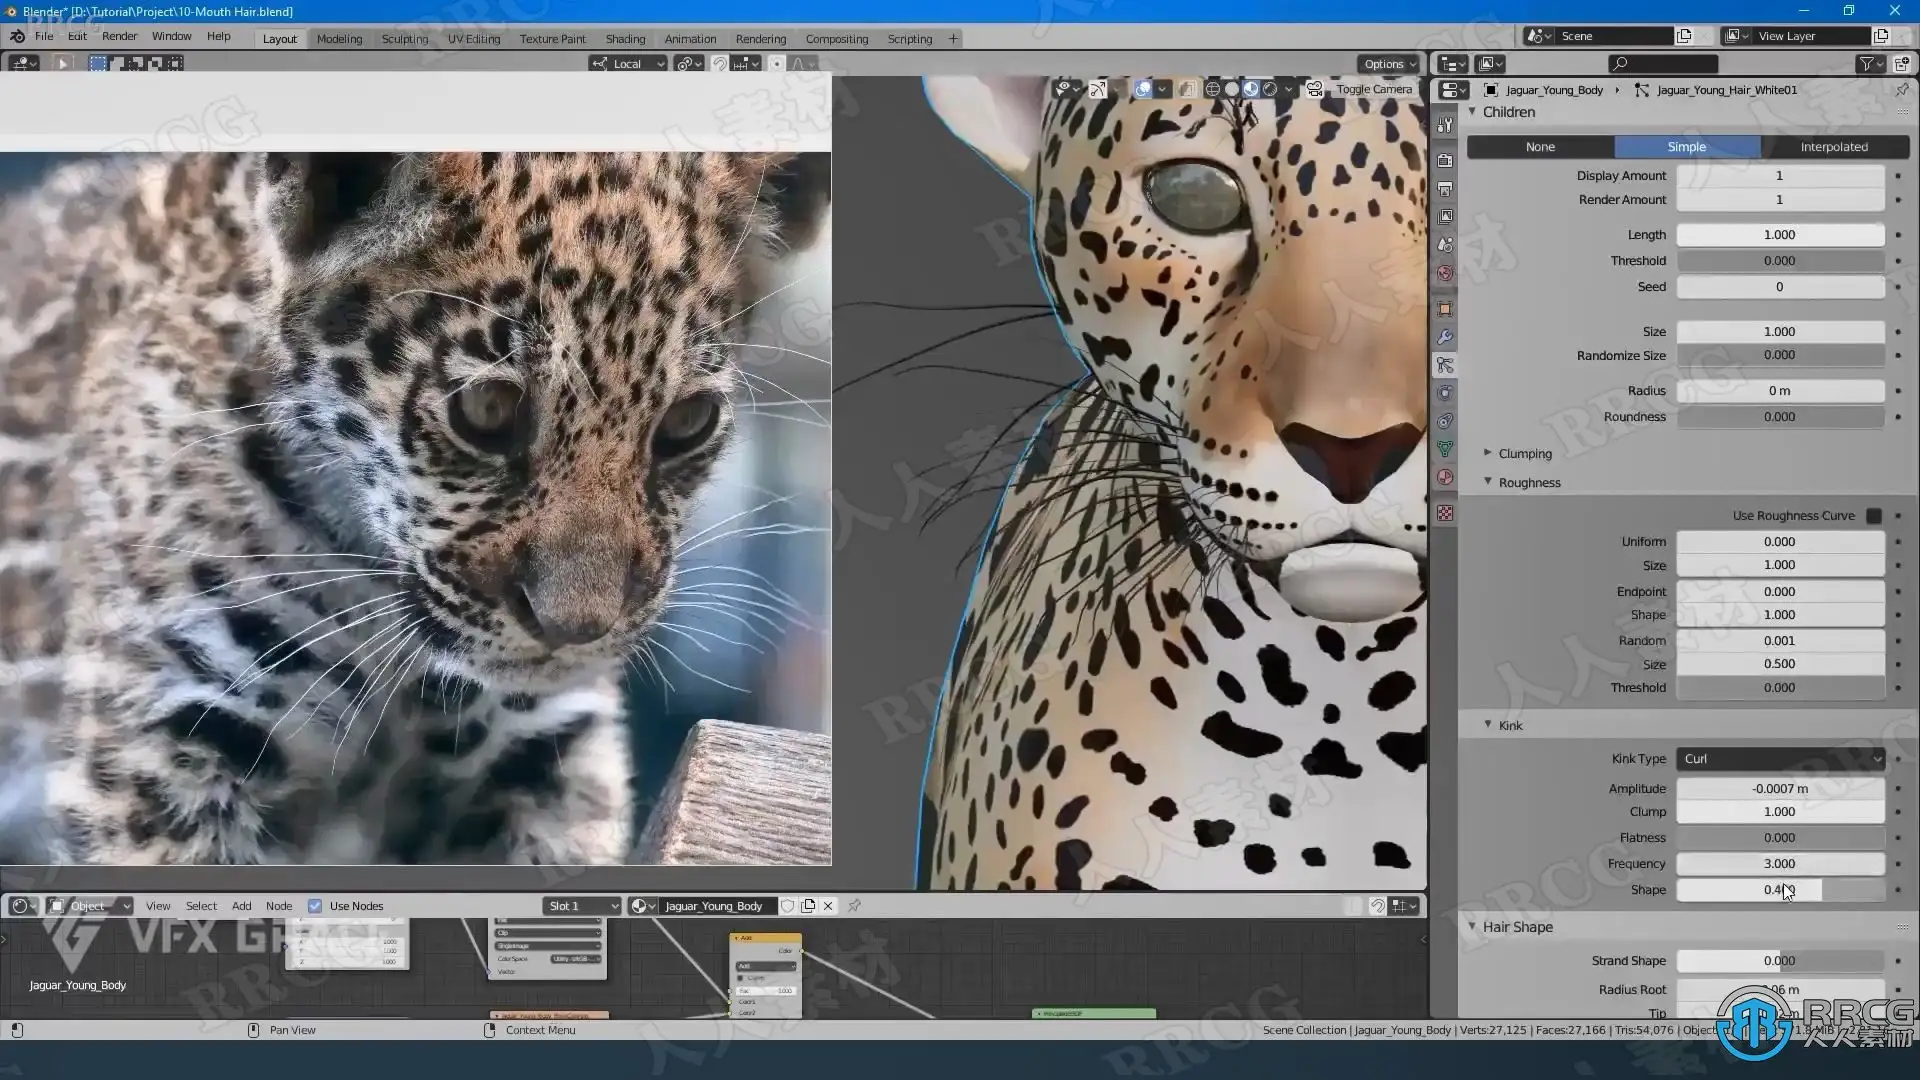Switch to the Sculpting workspace tab
Image resolution: width=1920 pixels, height=1080 pixels.
click(404, 39)
